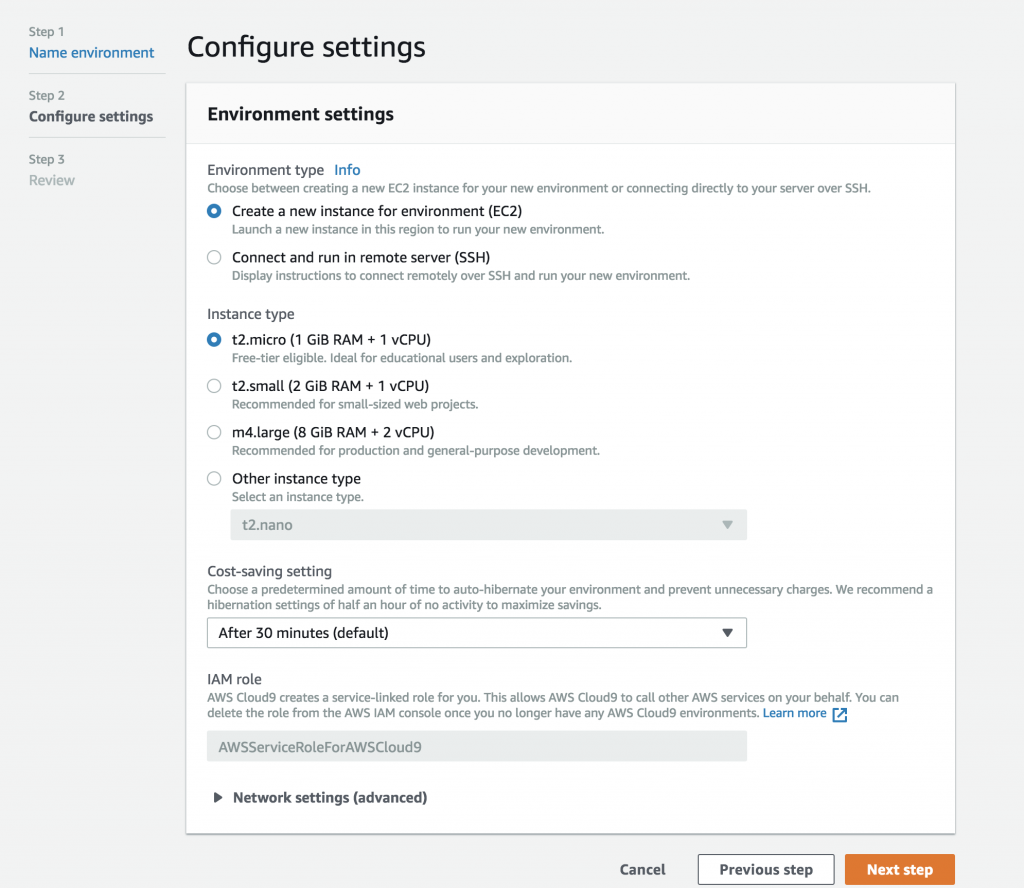Select Connect and run in remote server (SSH)
This screenshot has width=1024, height=888.
(x=214, y=257)
